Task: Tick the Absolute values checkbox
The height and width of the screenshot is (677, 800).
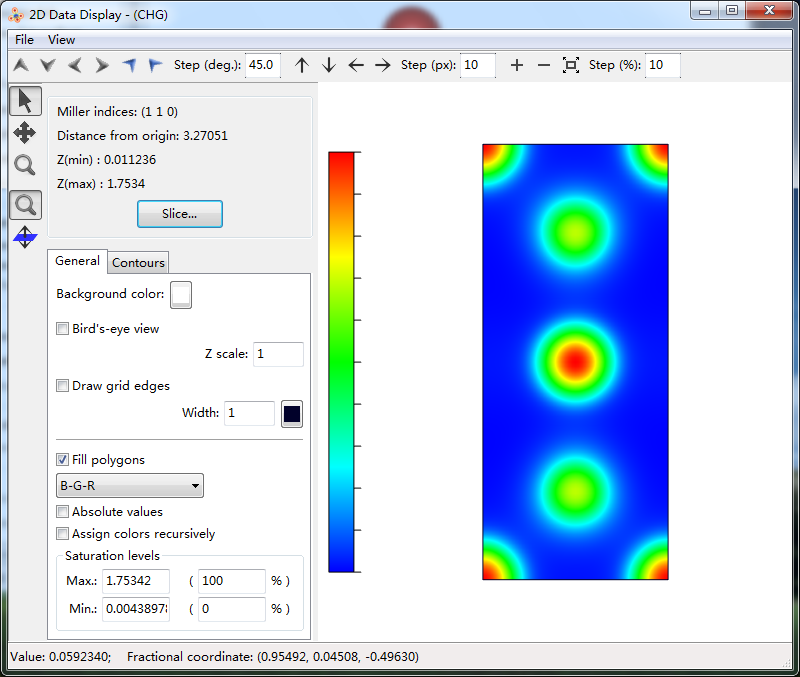Action: tap(63, 512)
